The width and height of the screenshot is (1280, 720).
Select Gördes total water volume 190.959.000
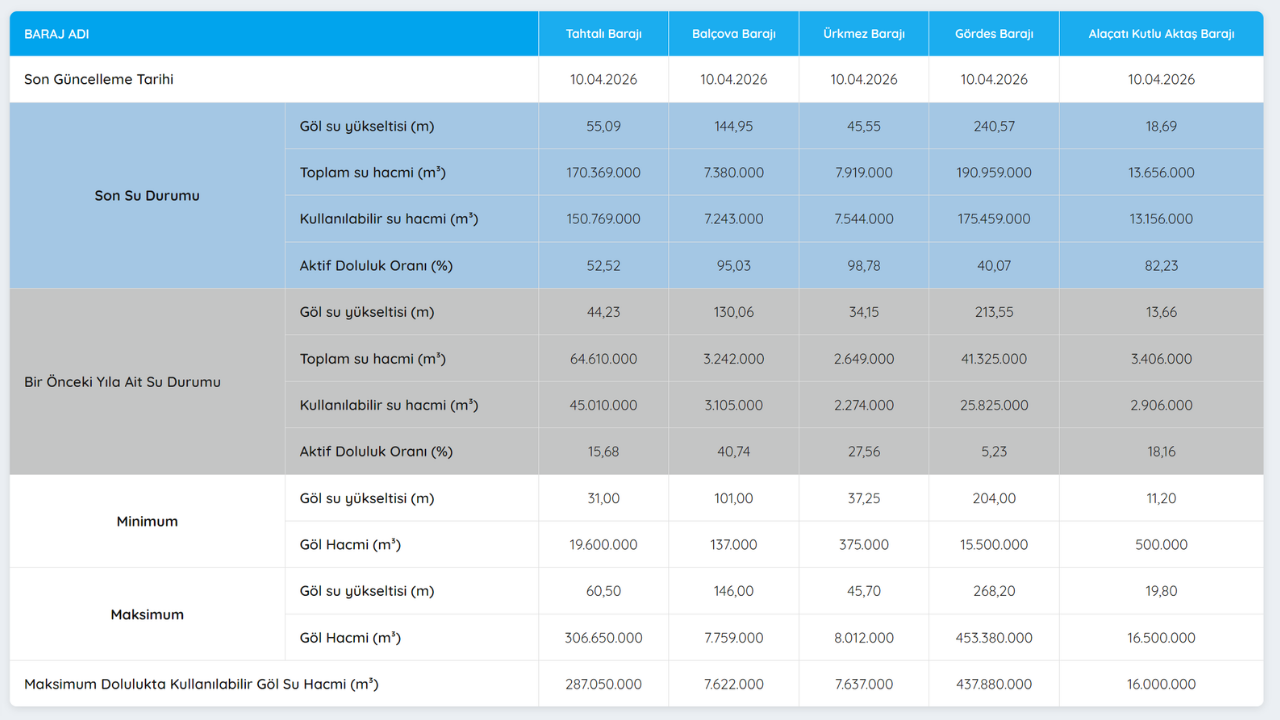coord(993,173)
